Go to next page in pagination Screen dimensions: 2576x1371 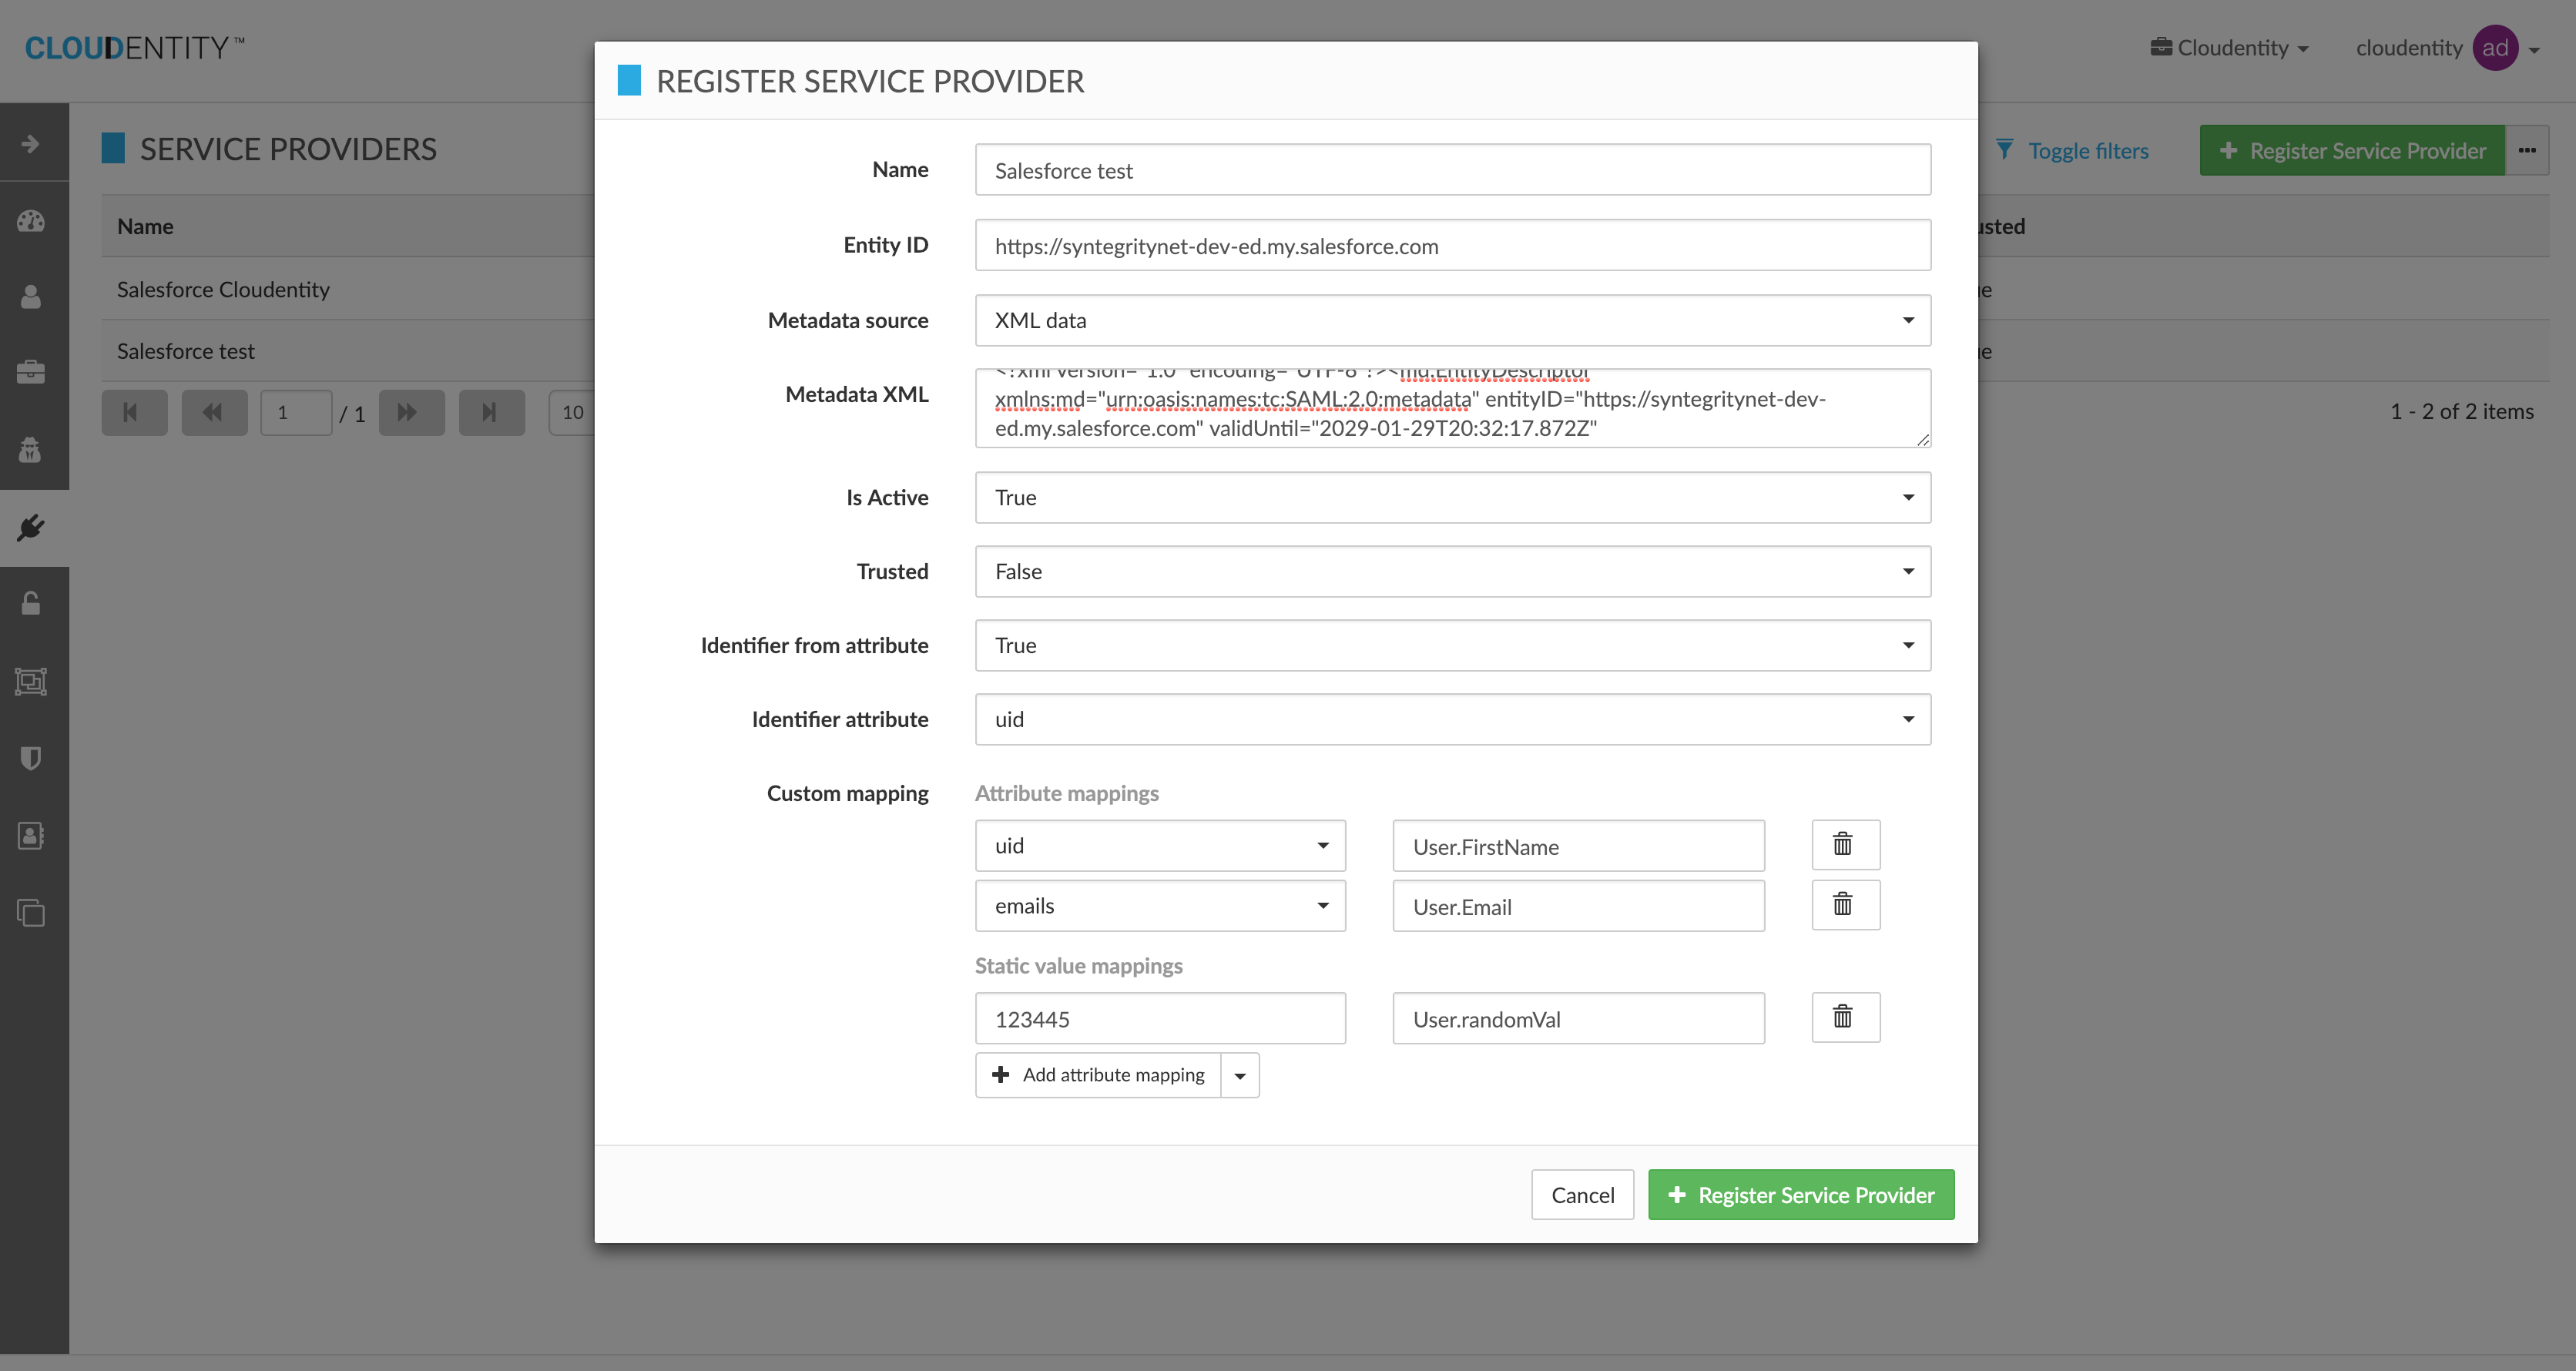(411, 412)
